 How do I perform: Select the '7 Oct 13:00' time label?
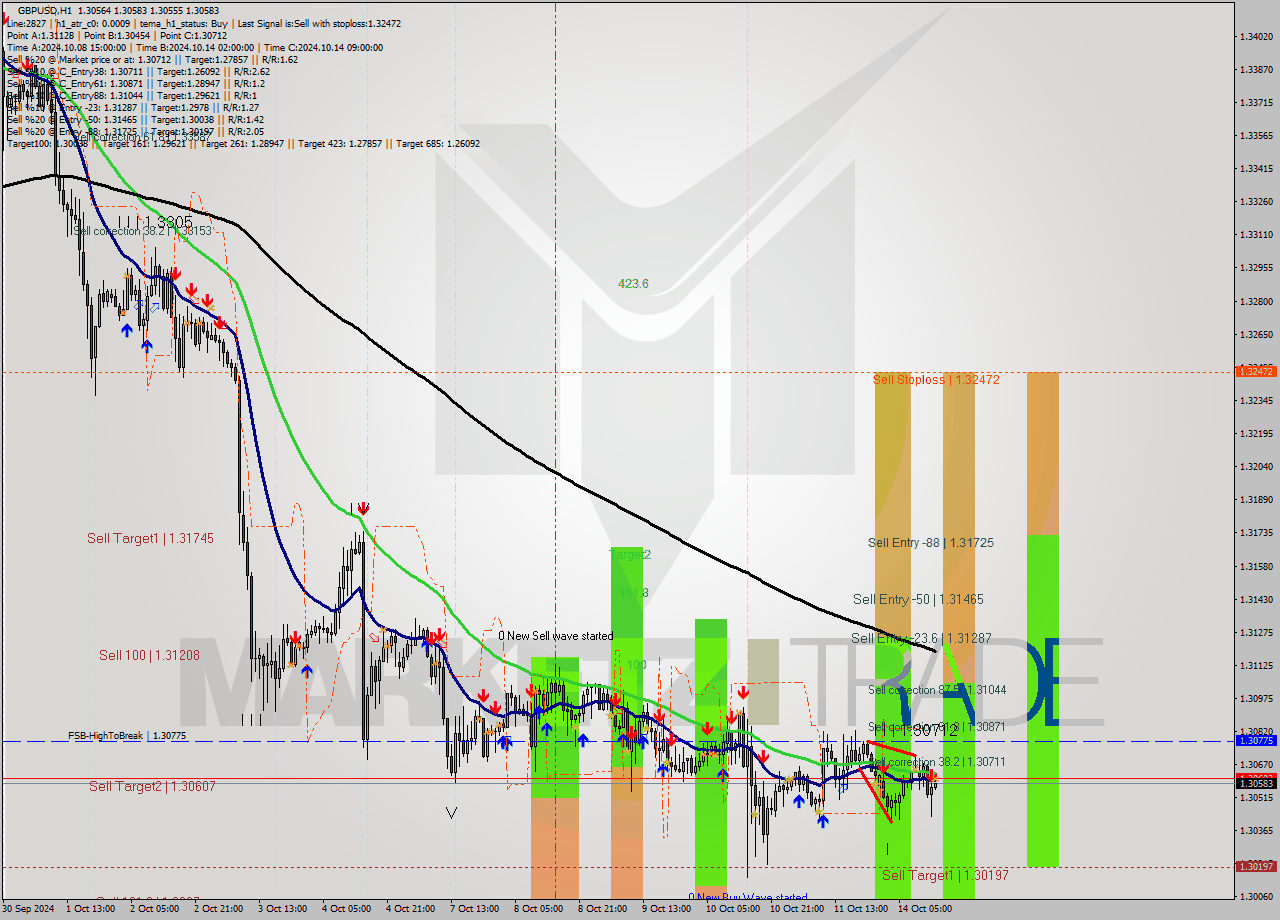click(x=474, y=909)
